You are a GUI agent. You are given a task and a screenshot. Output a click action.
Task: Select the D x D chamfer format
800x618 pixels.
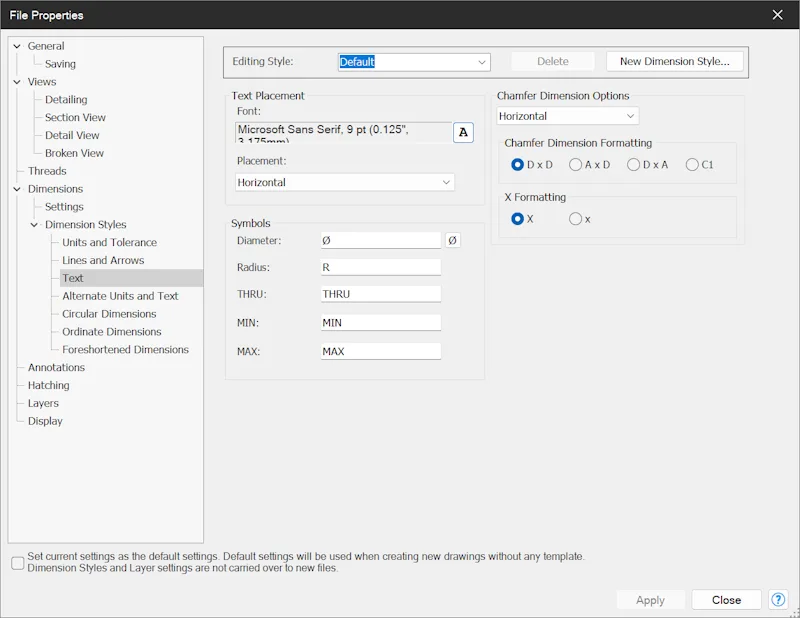pos(517,165)
